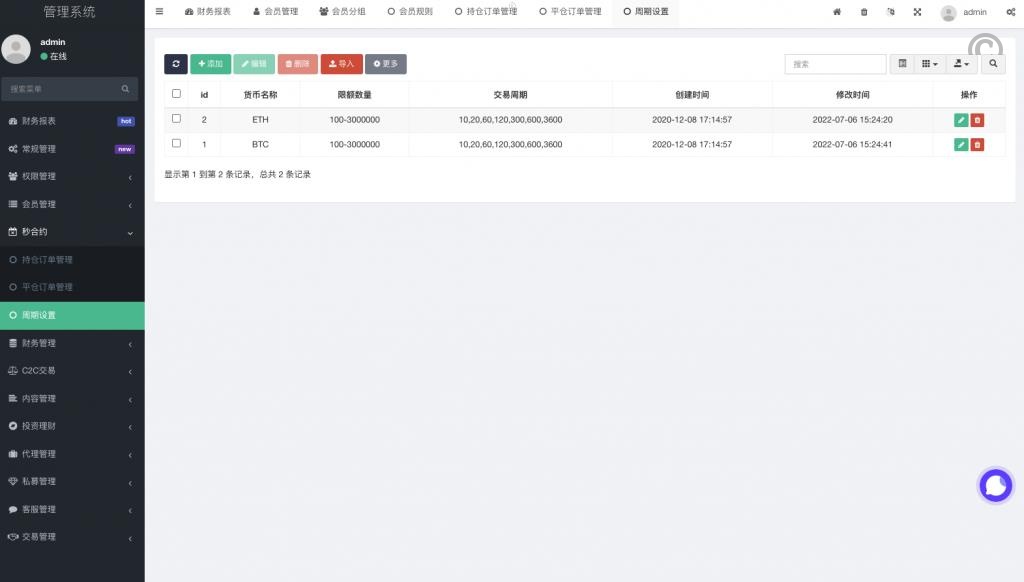The height and width of the screenshot is (582, 1024).
Task: Check the select-all checkbox in table header
Action: click(177, 94)
